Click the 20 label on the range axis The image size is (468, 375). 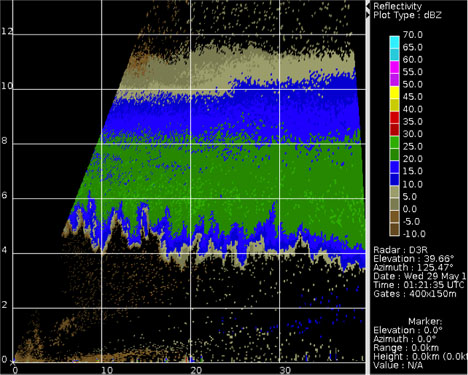pos(196,370)
